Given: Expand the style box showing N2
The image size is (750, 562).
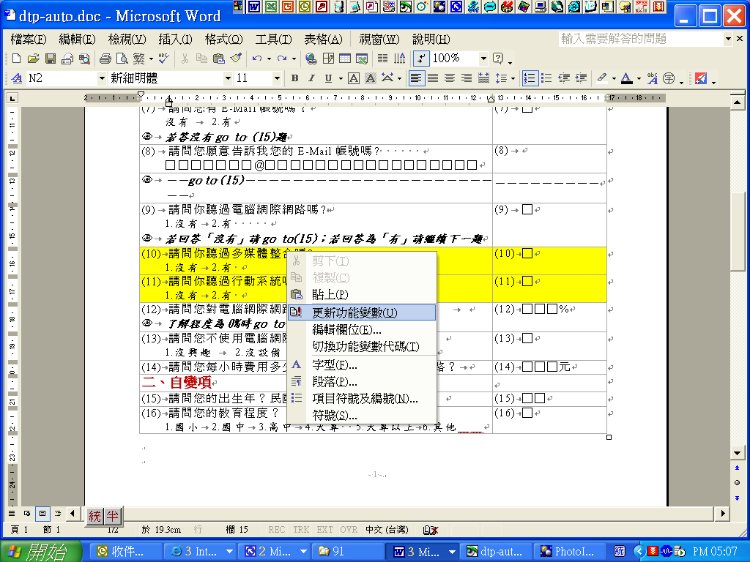Looking at the screenshot, I should coord(101,78).
